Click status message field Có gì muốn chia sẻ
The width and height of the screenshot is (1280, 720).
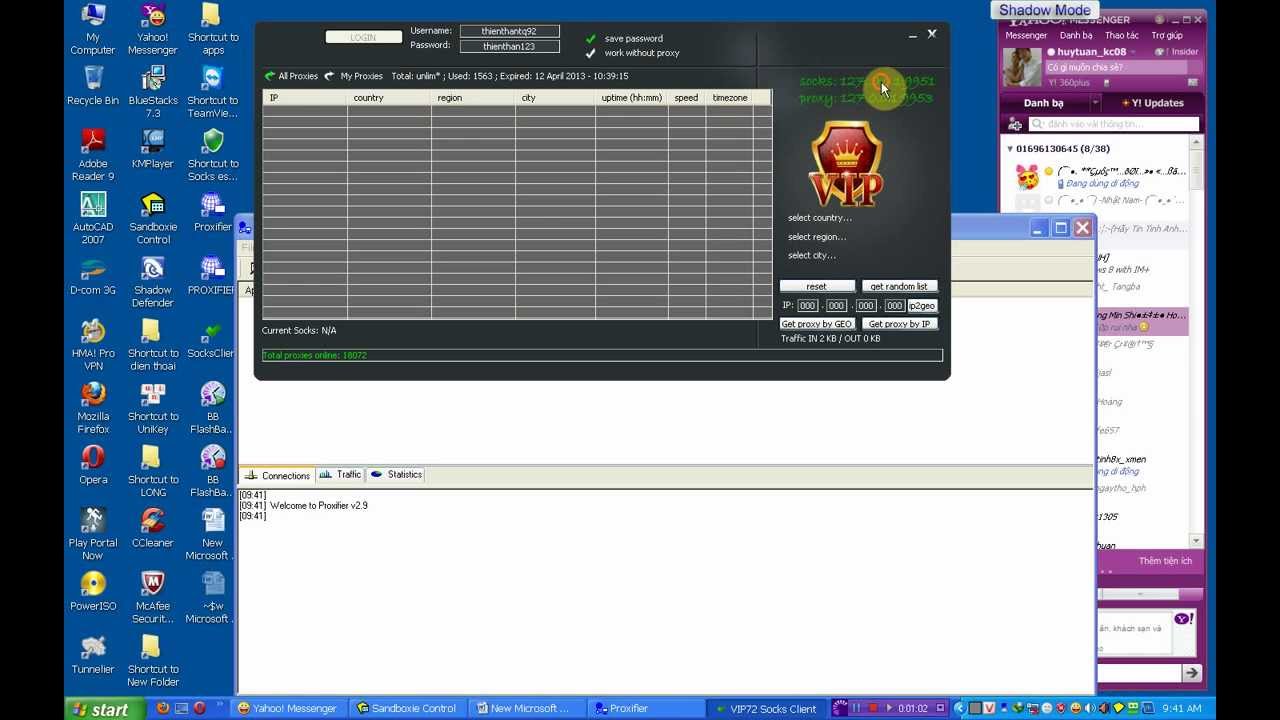(x=1116, y=68)
